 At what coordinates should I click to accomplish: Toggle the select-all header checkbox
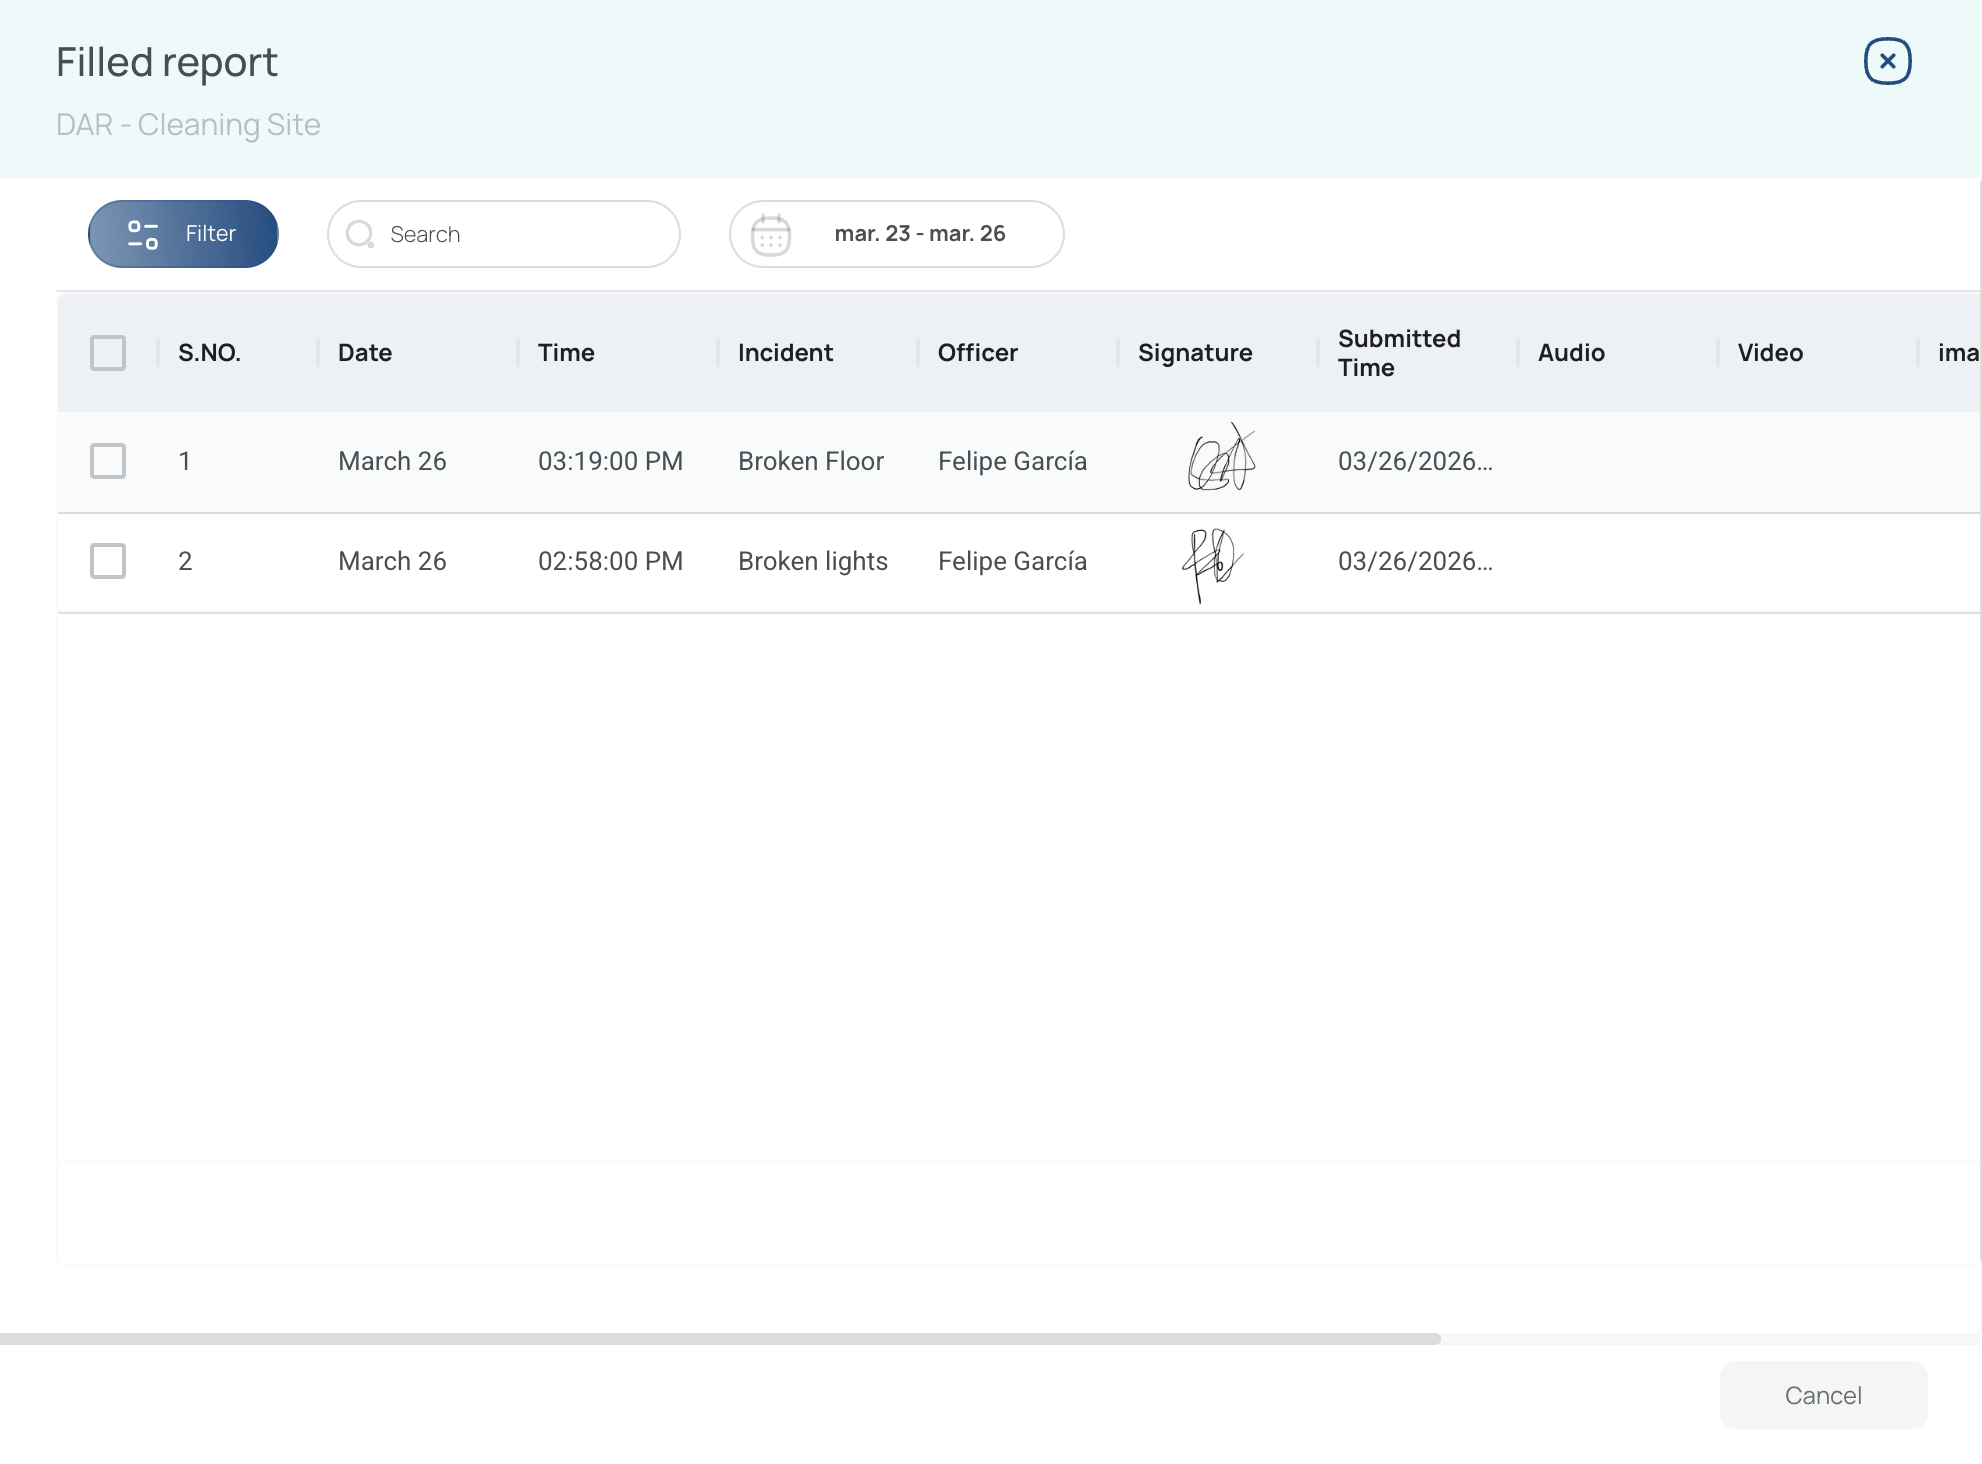point(108,353)
